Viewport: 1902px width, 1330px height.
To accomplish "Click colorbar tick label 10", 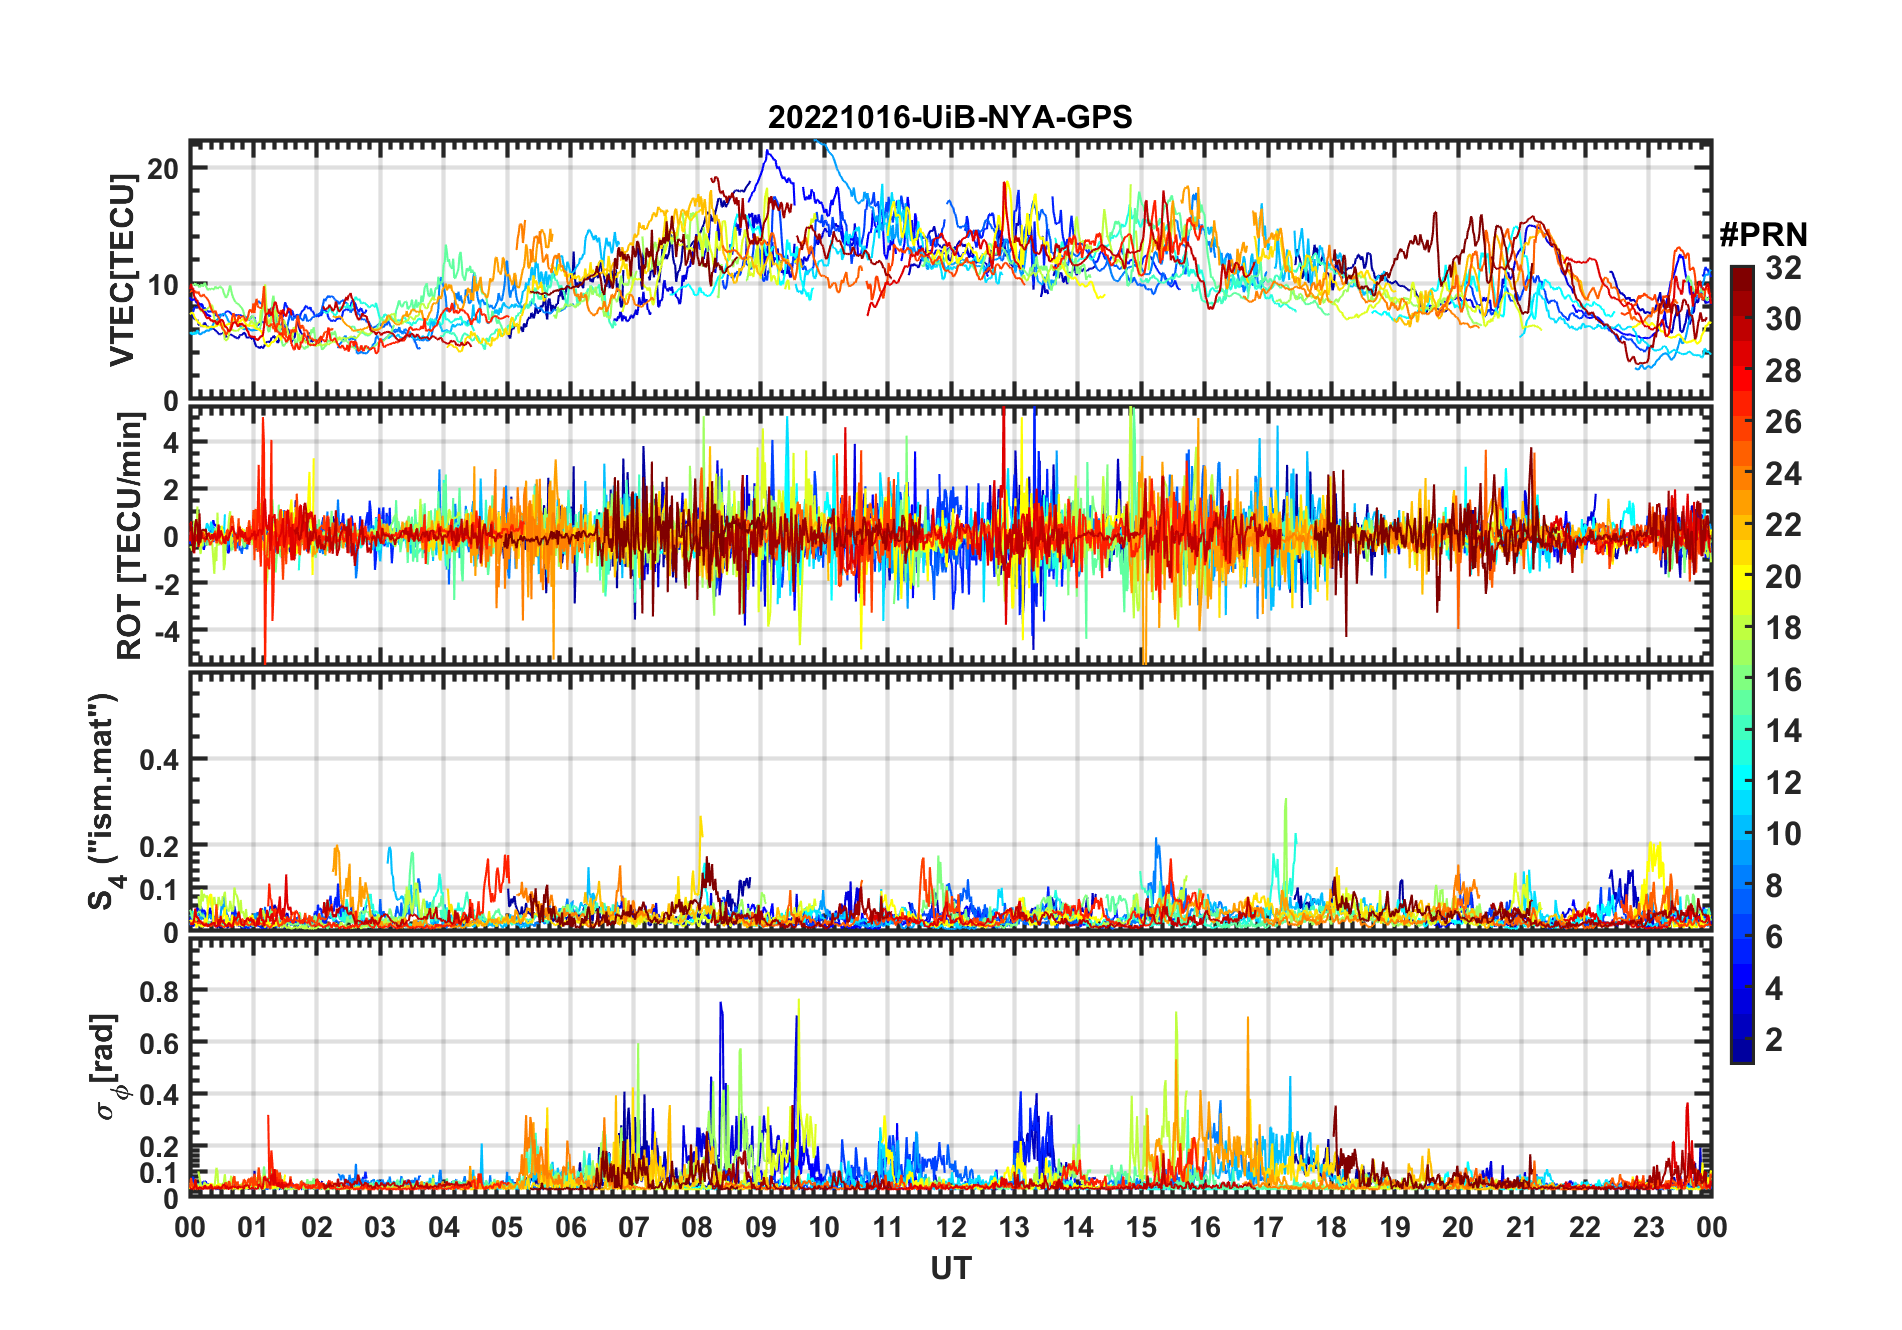I will (1783, 834).
